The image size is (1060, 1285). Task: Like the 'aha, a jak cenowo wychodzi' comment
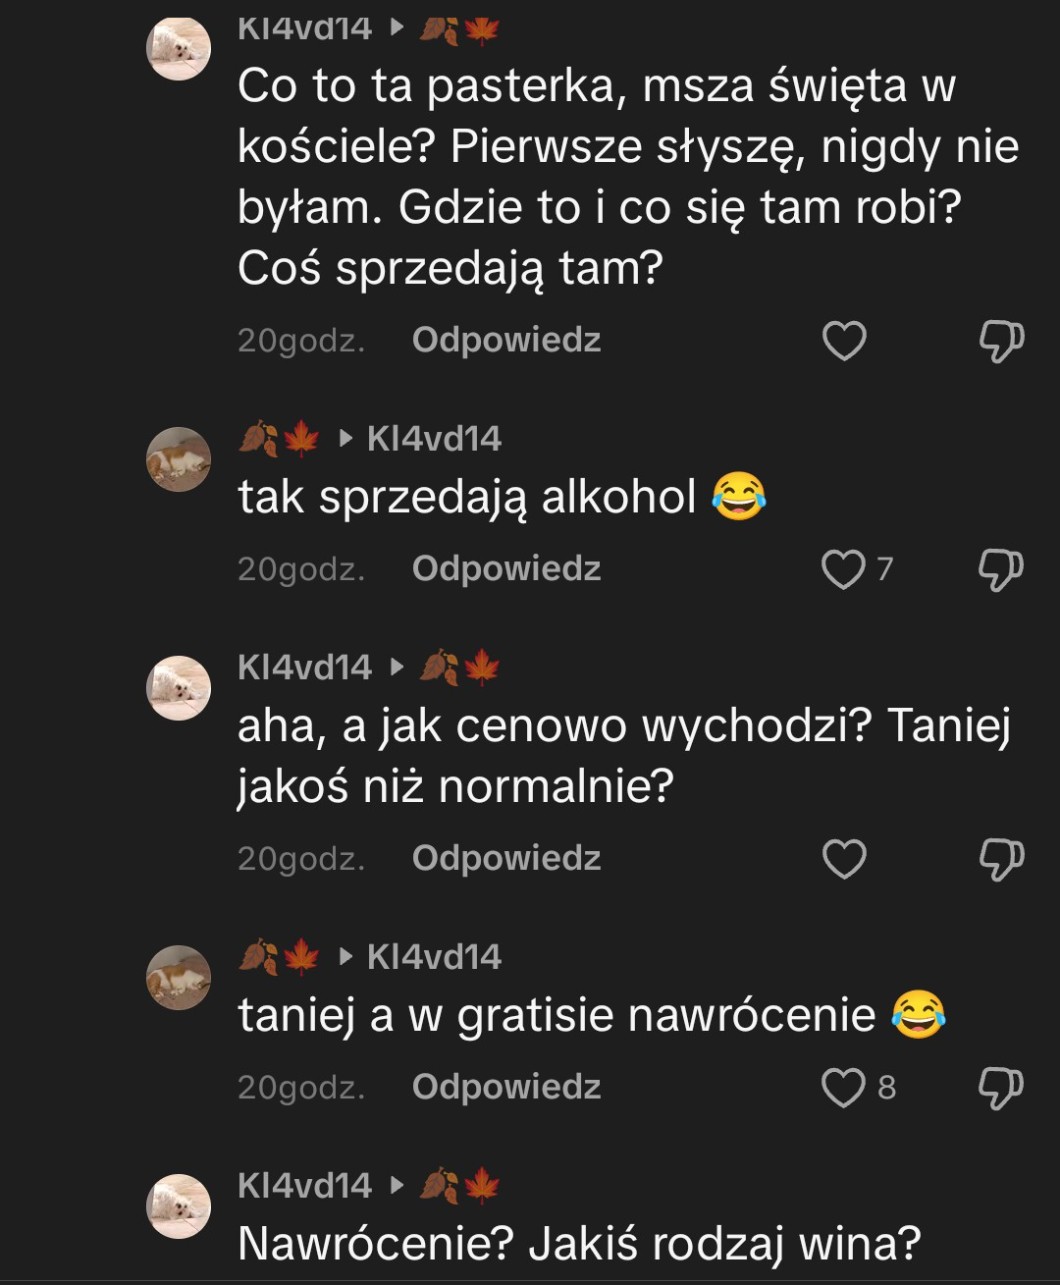coord(843,859)
